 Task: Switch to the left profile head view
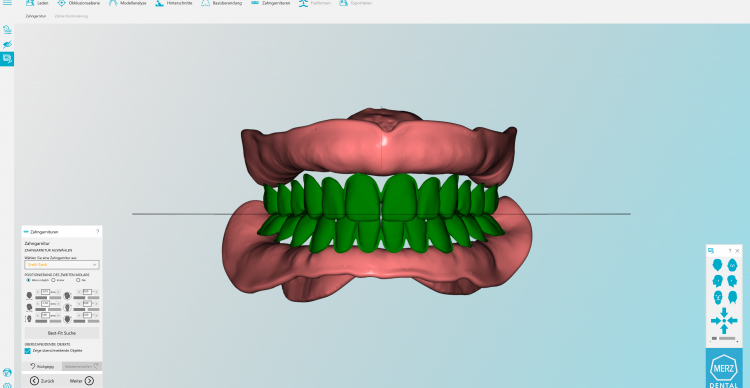[717, 281]
